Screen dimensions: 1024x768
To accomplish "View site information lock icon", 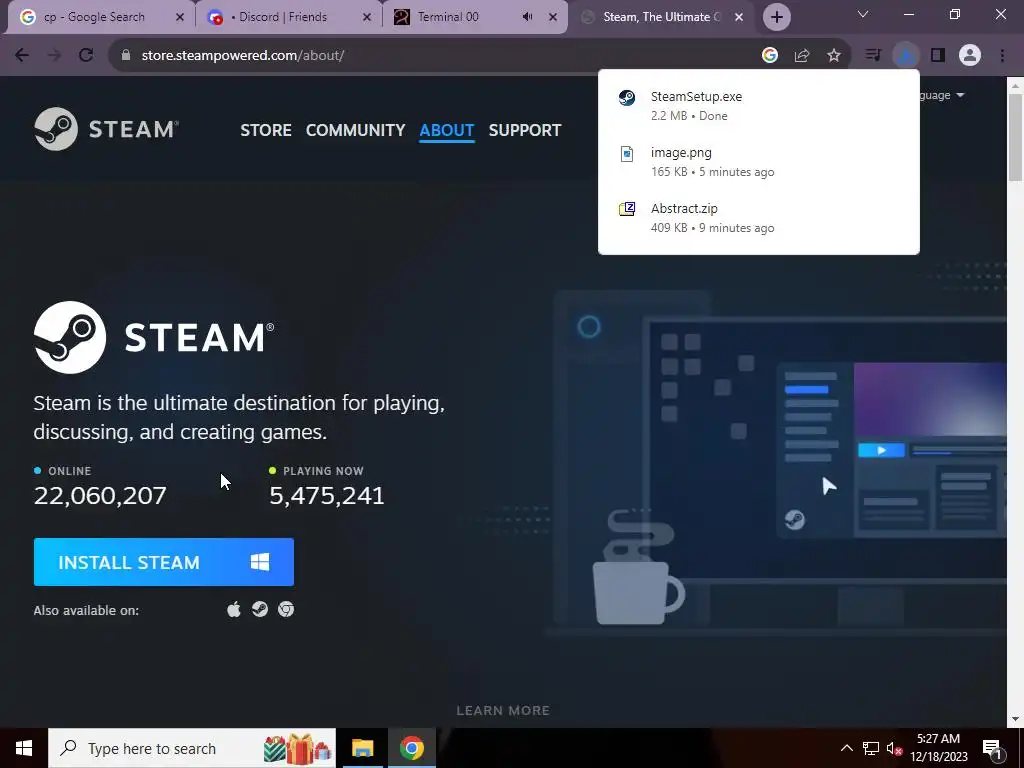I will [x=126, y=56].
